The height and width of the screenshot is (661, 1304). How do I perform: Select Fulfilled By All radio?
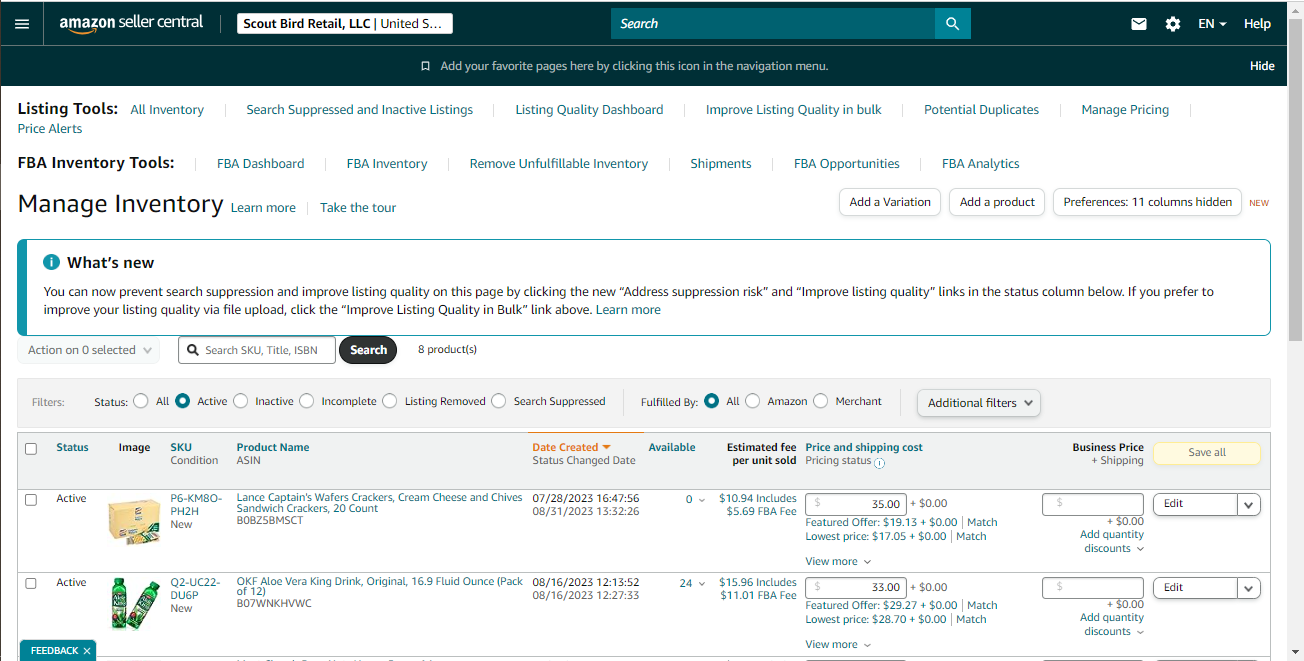[712, 401]
